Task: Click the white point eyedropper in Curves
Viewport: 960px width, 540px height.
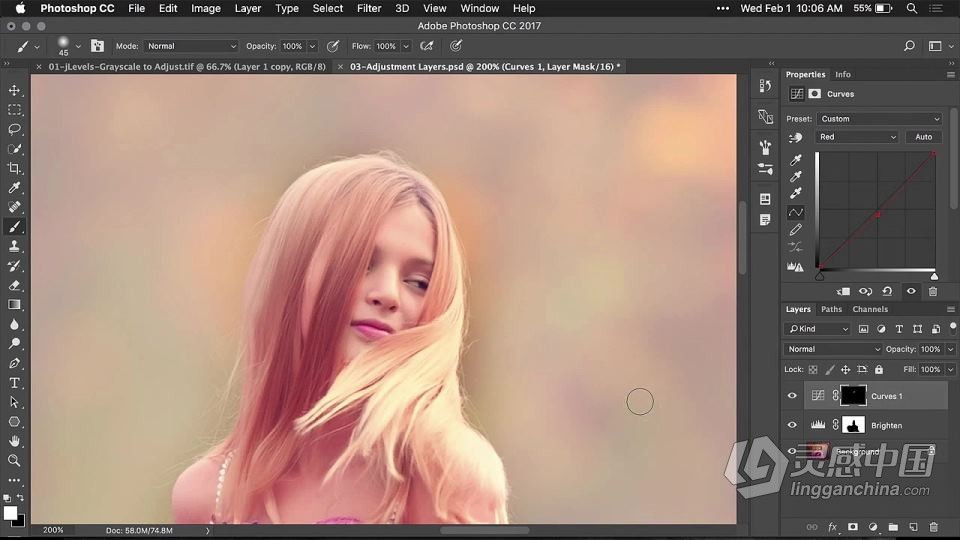Action: pyautogui.click(x=795, y=193)
